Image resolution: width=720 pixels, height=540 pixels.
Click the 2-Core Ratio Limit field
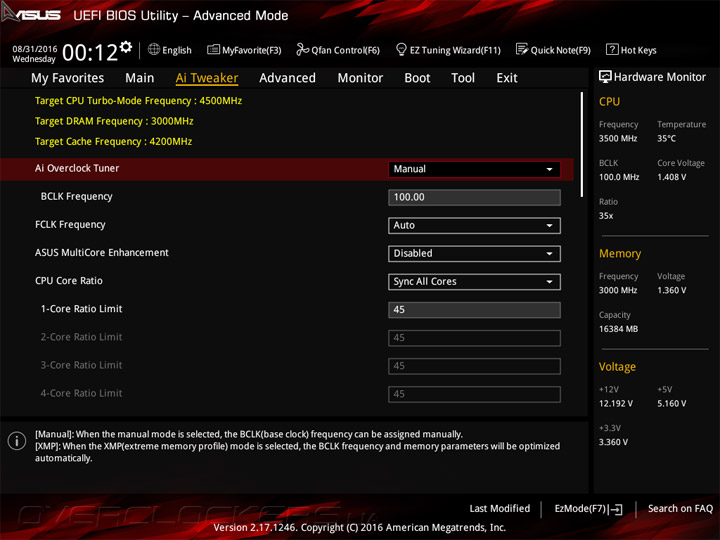pos(474,338)
